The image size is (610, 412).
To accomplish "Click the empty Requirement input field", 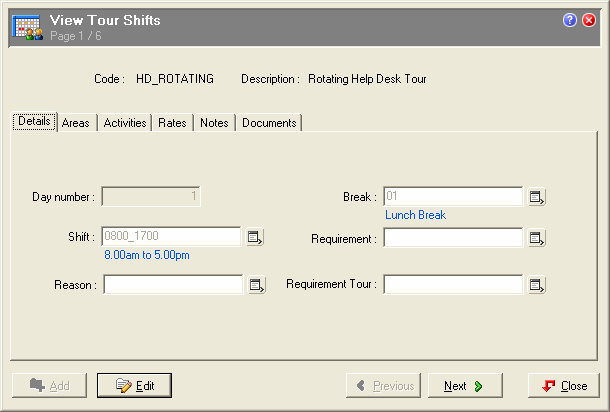I will click(x=453, y=238).
